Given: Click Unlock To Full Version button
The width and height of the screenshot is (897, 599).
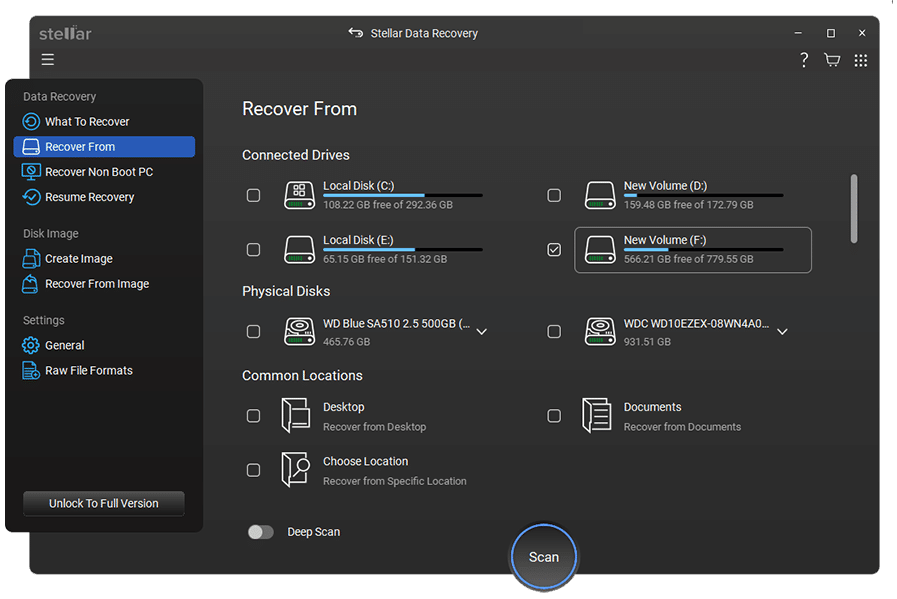Looking at the screenshot, I should click(x=104, y=503).
